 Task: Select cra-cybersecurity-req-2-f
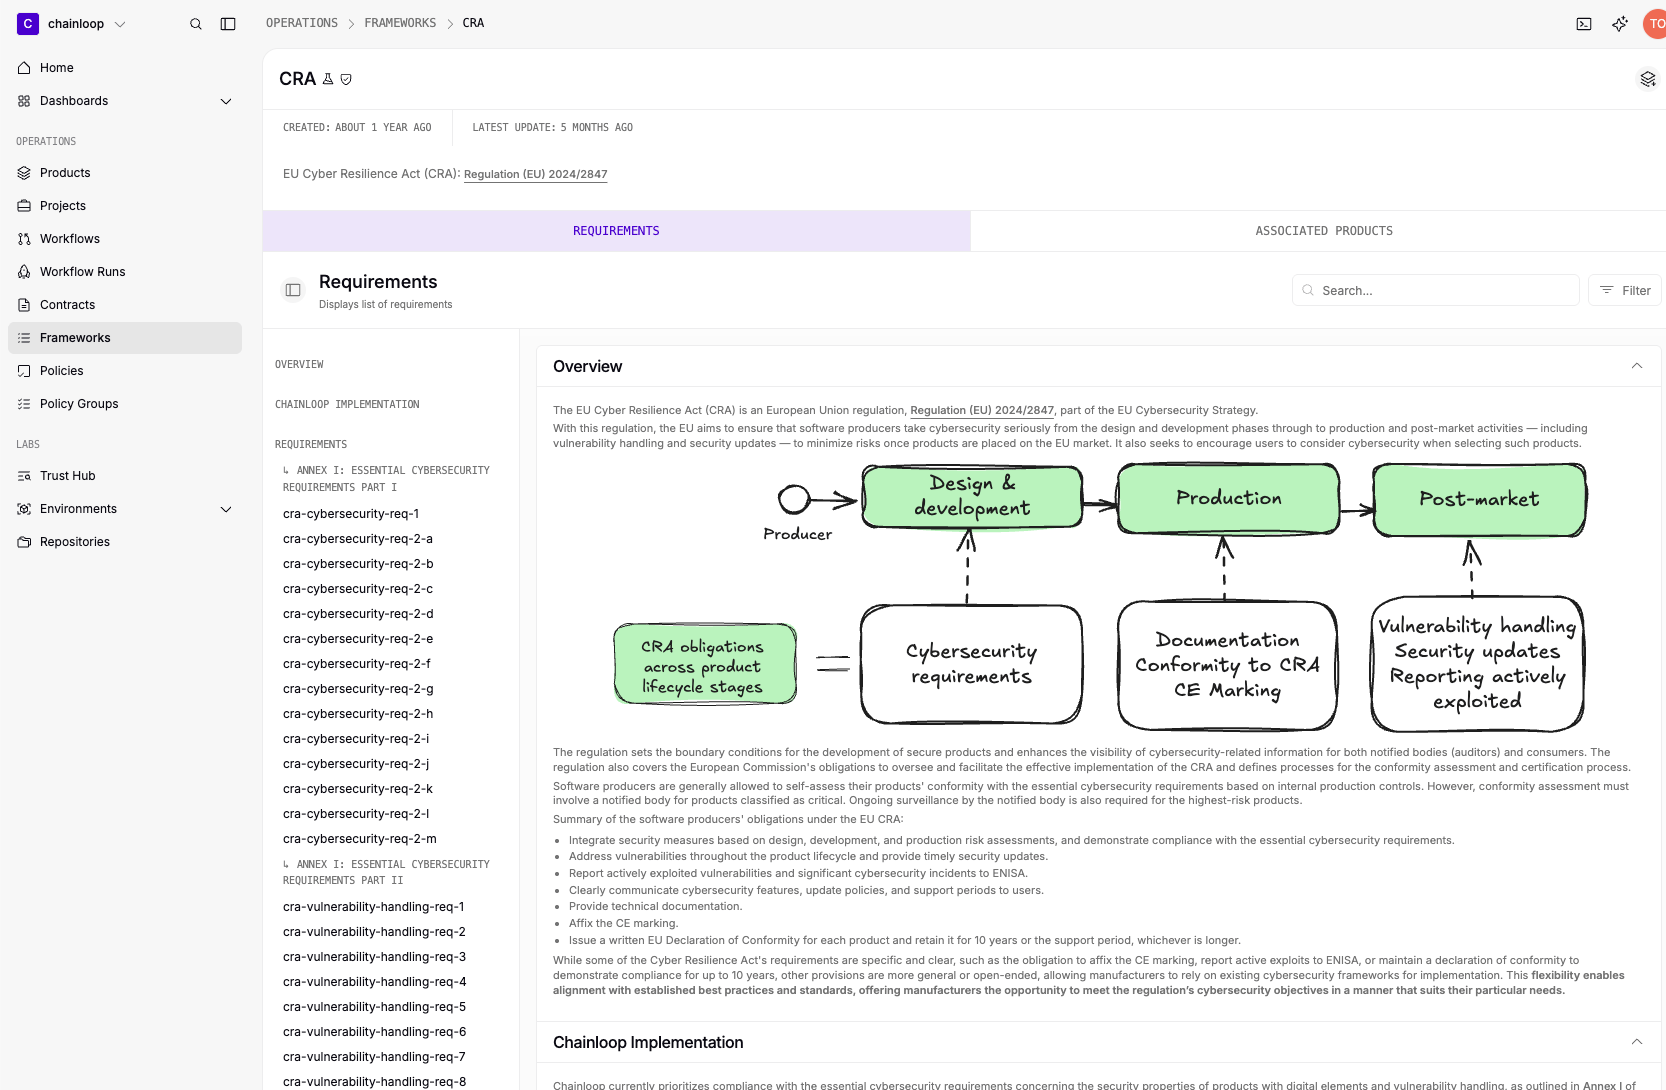point(357,664)
